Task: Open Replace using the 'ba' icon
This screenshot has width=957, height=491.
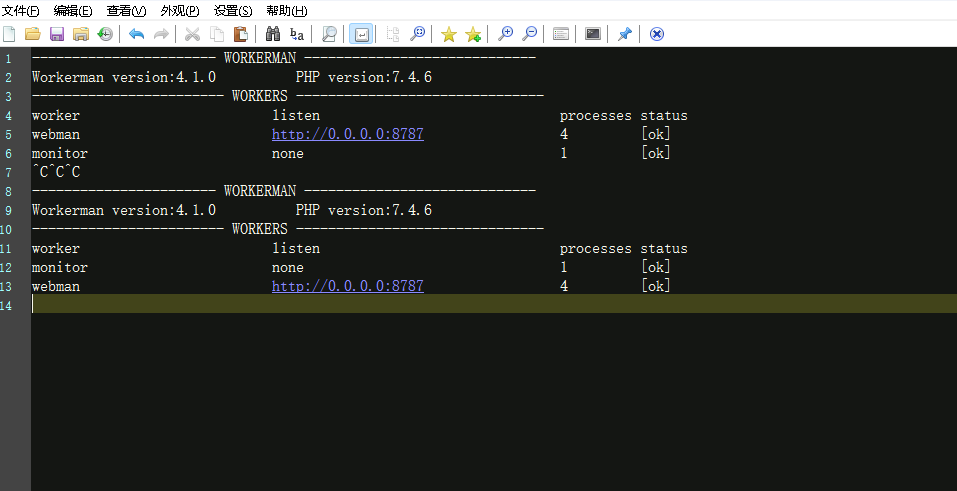Action: [297, 34]
